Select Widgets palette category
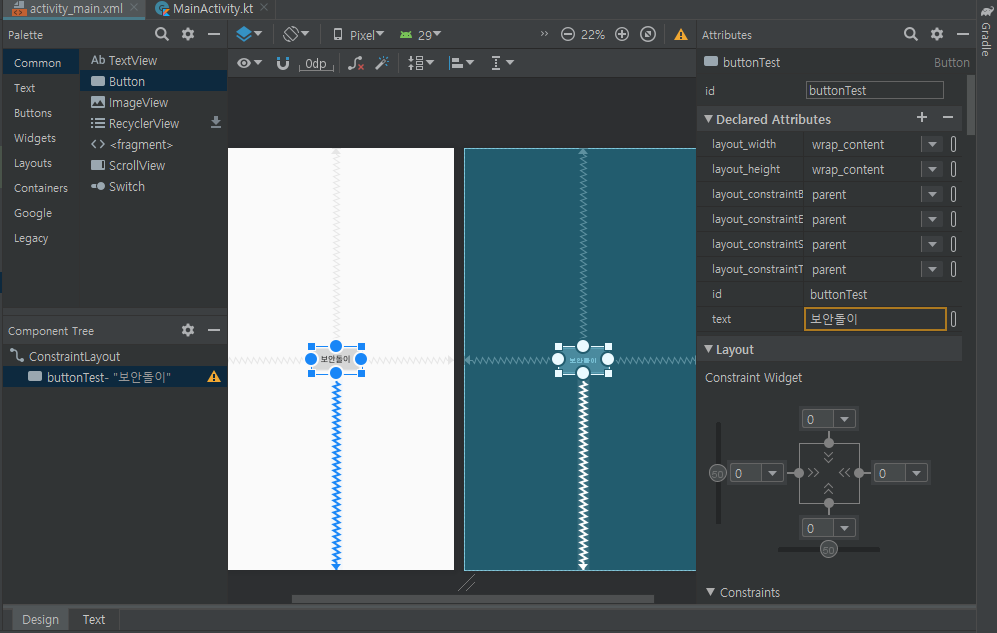 coord(34,138)
